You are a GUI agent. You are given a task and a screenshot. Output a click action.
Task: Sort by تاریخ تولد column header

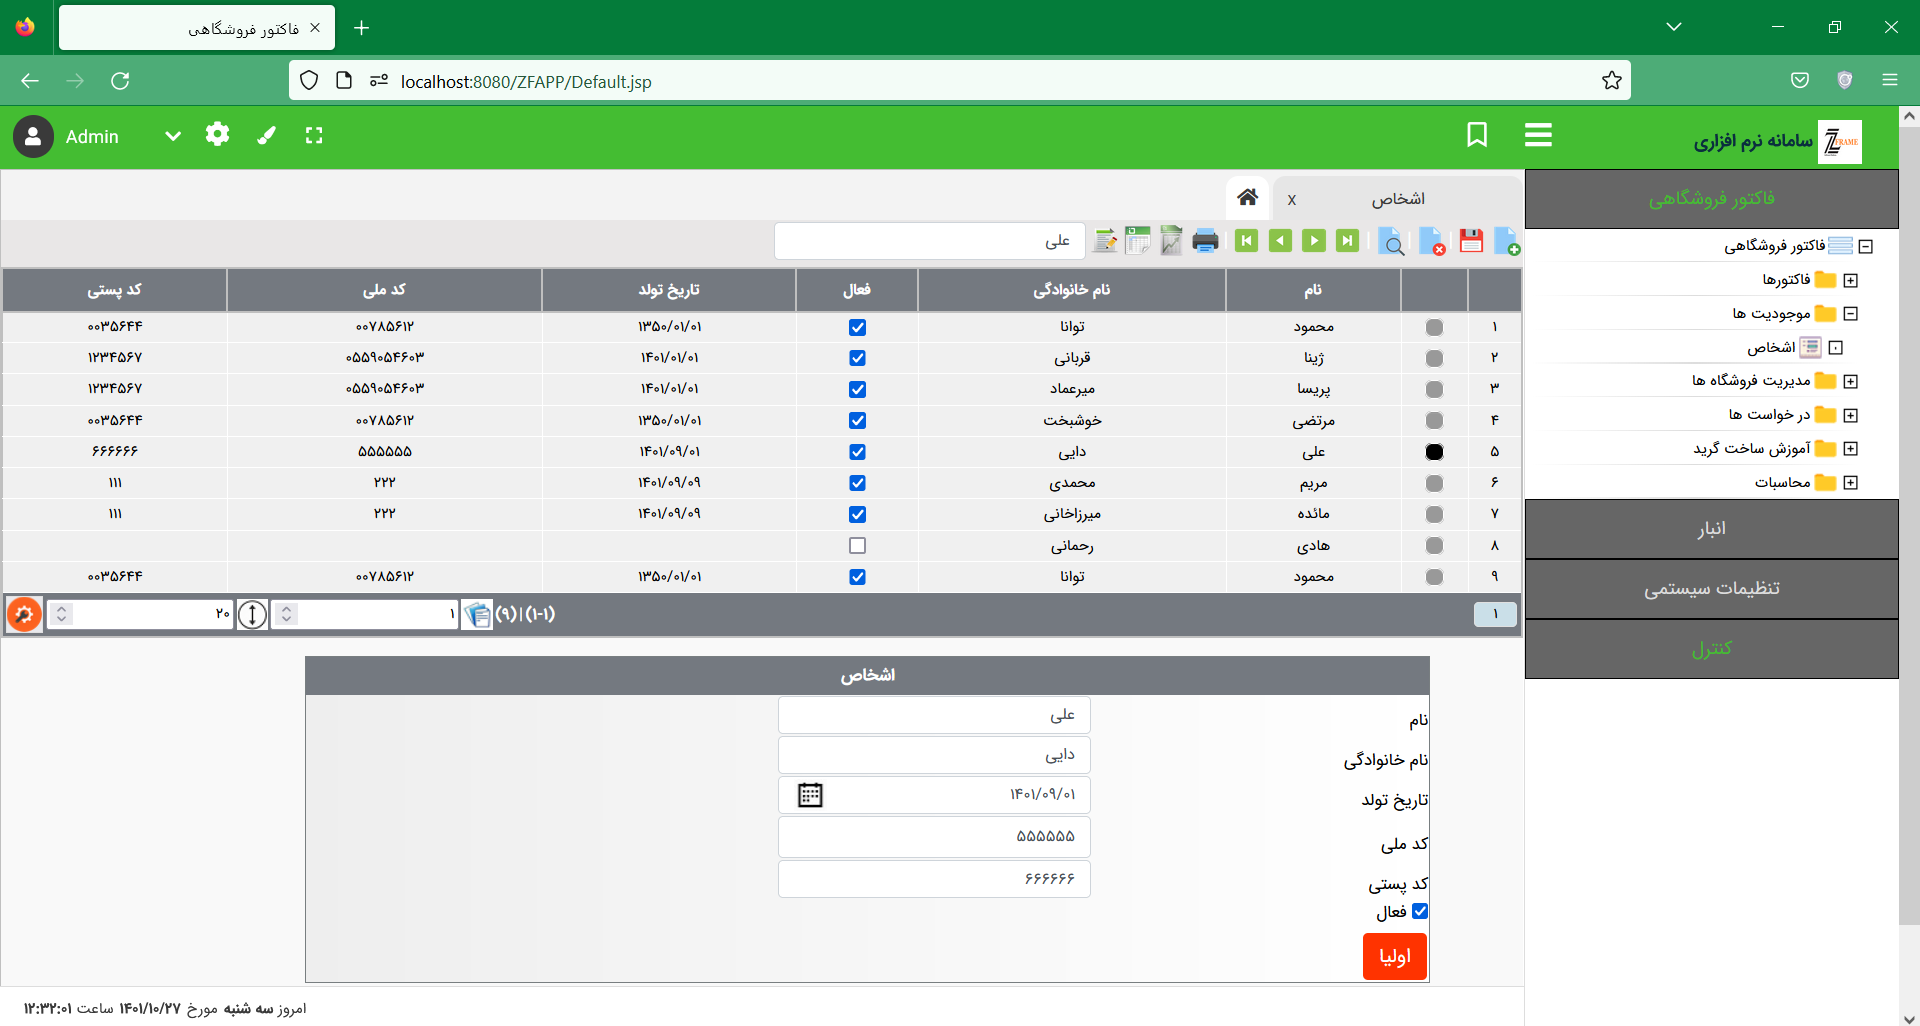pyautogui.click(x=669, y=290)
